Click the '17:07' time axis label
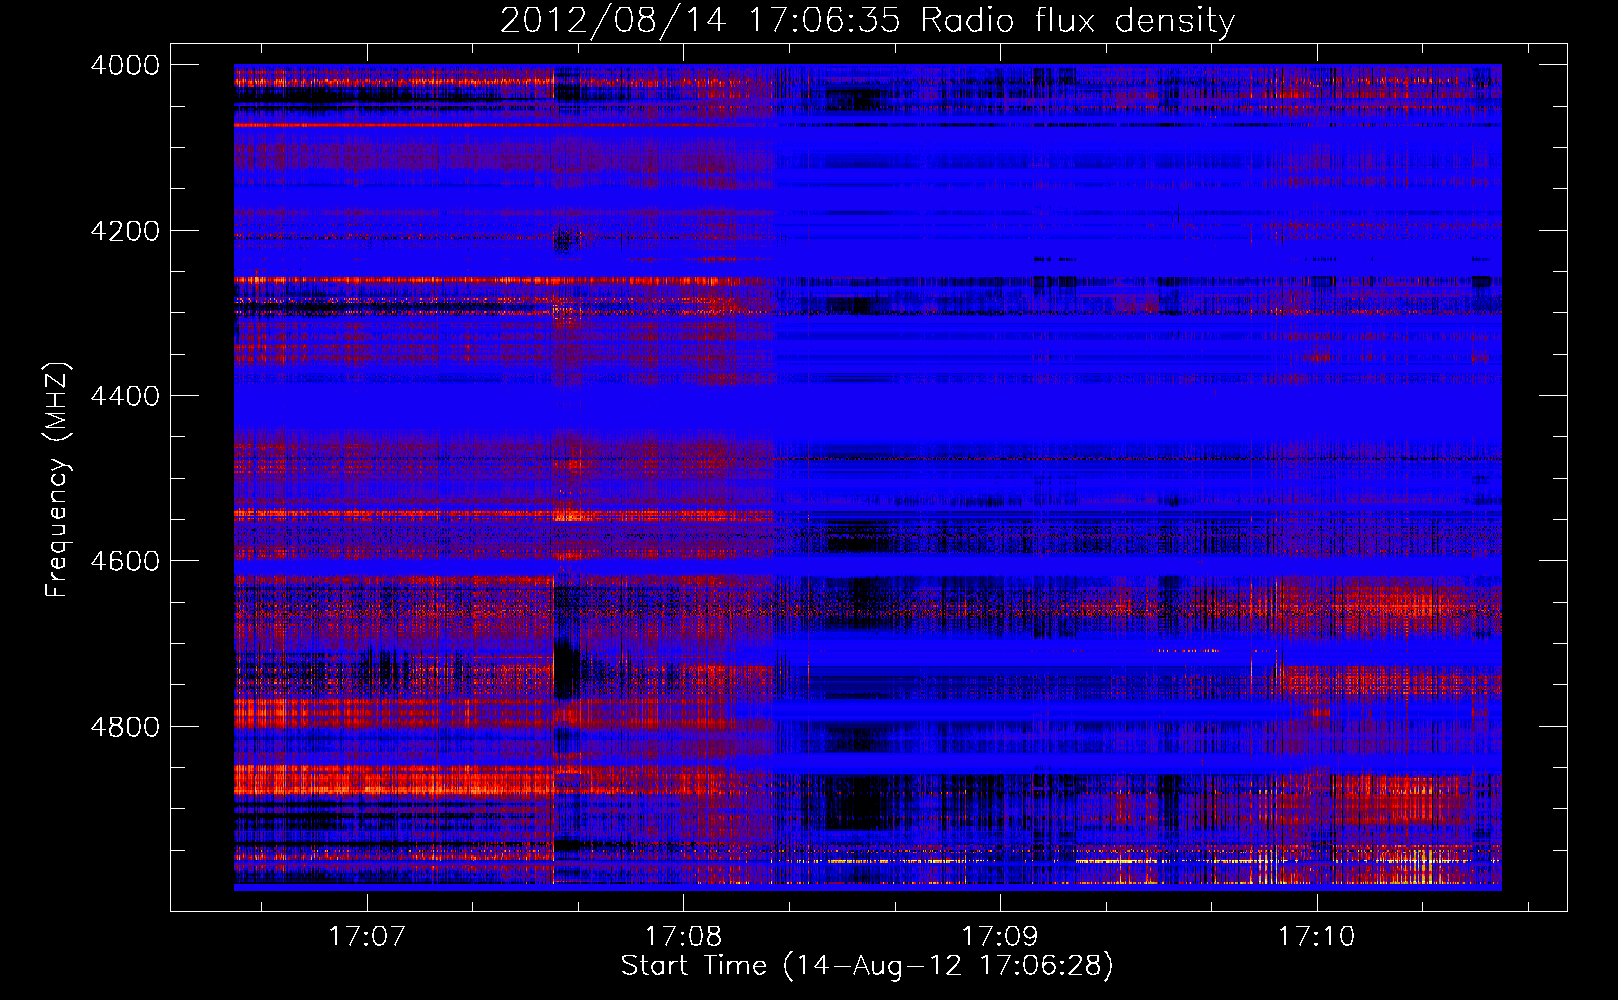This screenshot has width=1618, height=1000. (x=367, y=937)
